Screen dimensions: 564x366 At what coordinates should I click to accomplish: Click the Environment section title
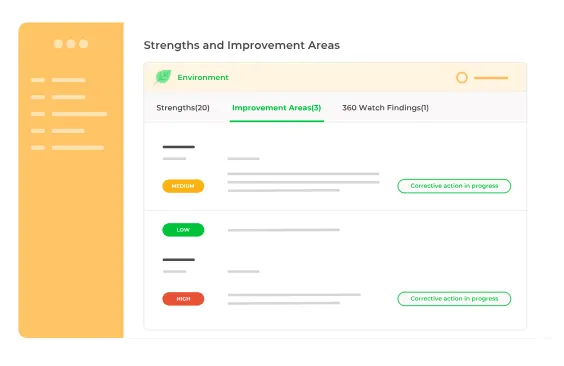point(203,77)
